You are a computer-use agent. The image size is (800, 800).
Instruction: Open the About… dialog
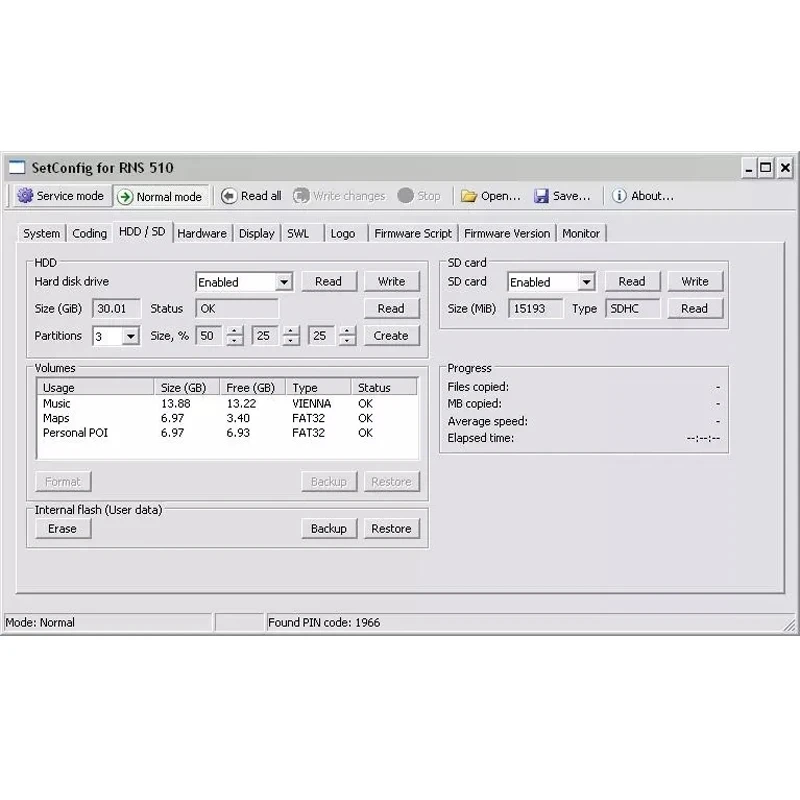pyautogui.click(x=643, y=196)
